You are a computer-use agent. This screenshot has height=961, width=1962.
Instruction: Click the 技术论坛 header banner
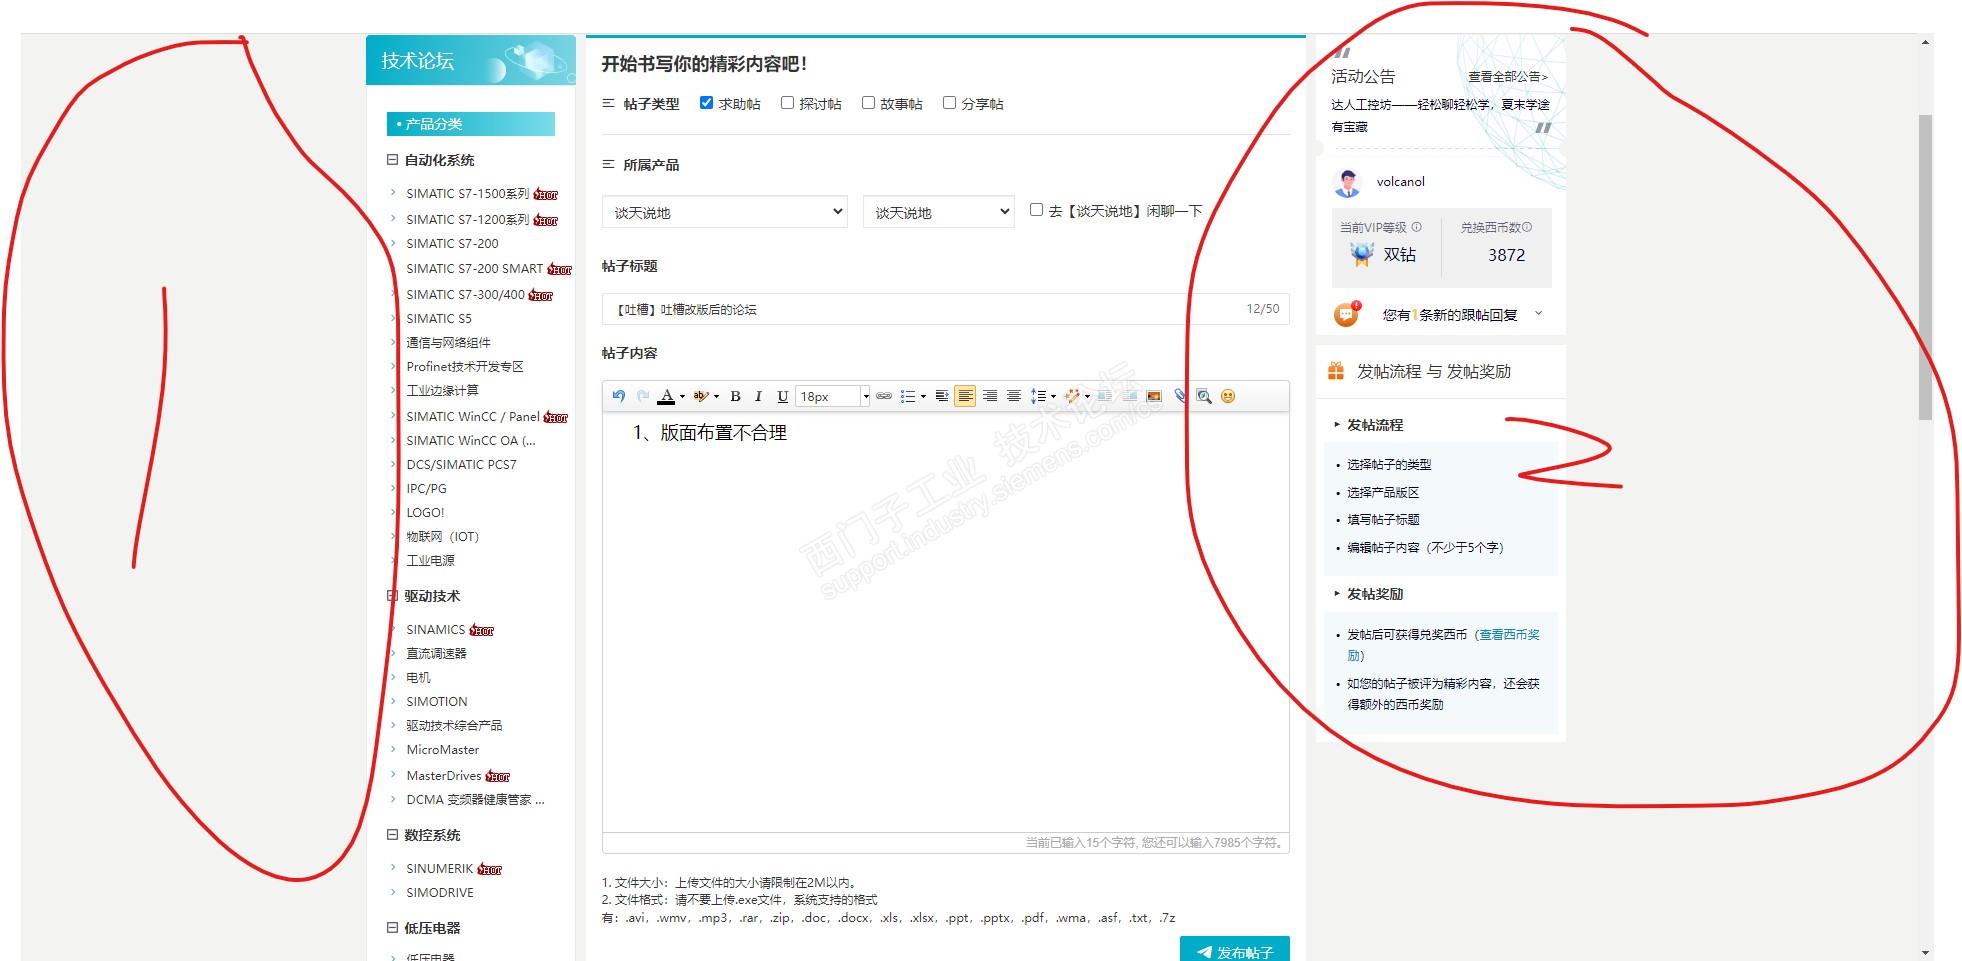[x=470, y=60]
